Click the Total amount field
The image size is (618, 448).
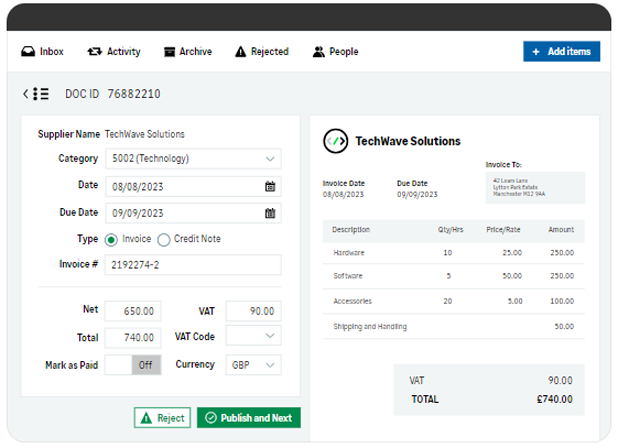click(x=133, y=338)
